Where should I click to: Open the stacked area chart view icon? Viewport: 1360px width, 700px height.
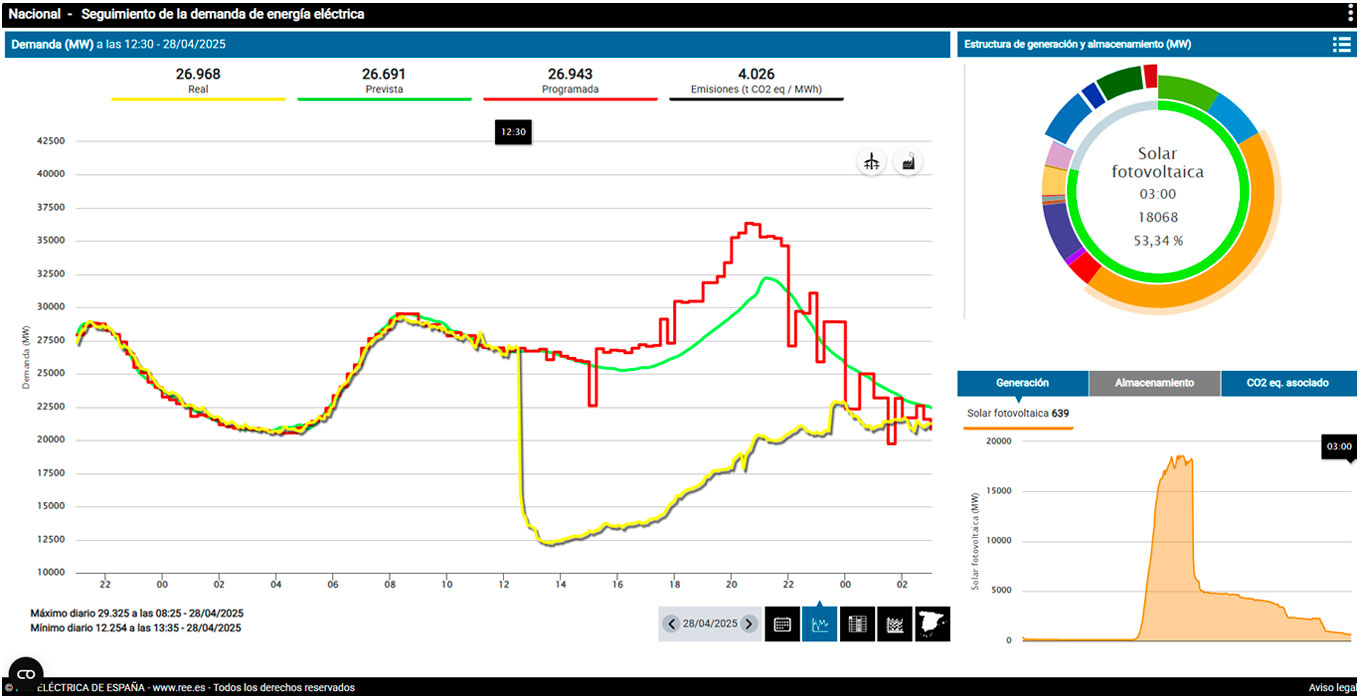click(x=895, y=624)
